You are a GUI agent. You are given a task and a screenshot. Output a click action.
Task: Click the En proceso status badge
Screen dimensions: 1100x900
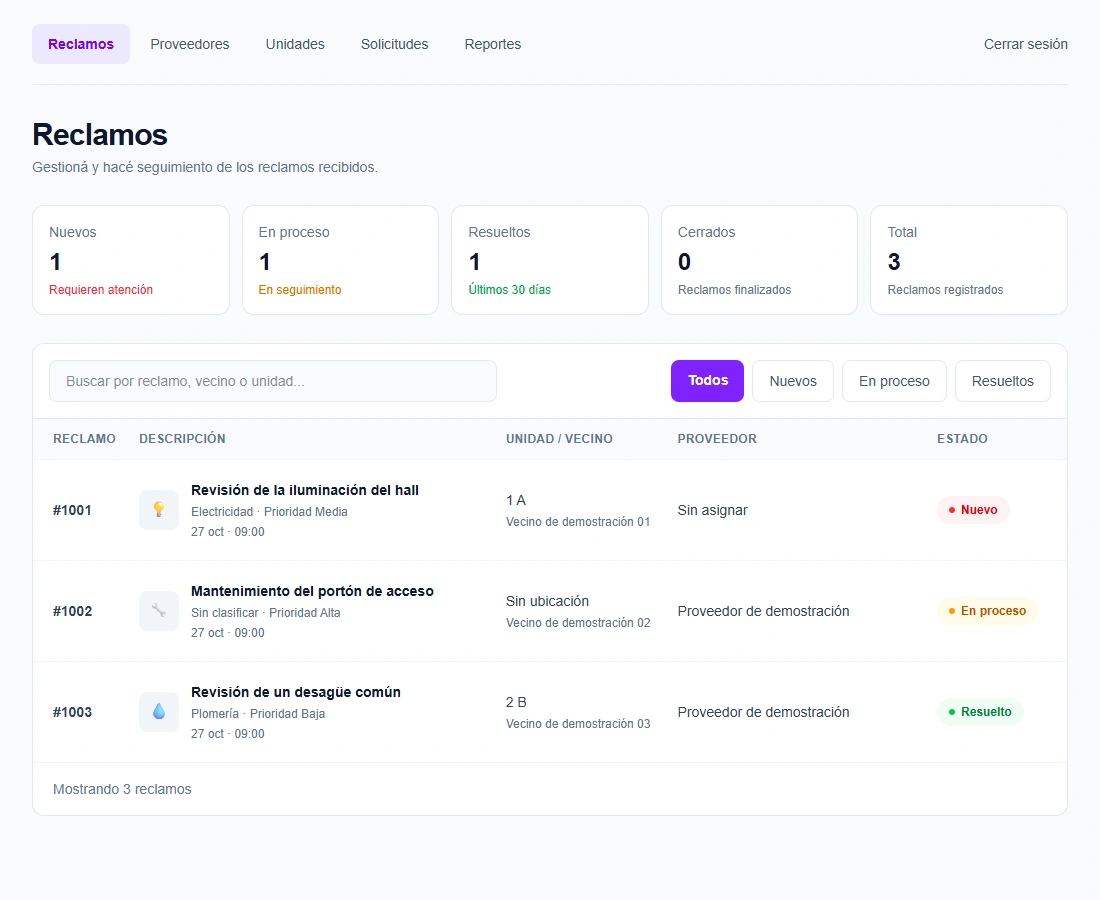pyautogui.click(x=987, y=611)
